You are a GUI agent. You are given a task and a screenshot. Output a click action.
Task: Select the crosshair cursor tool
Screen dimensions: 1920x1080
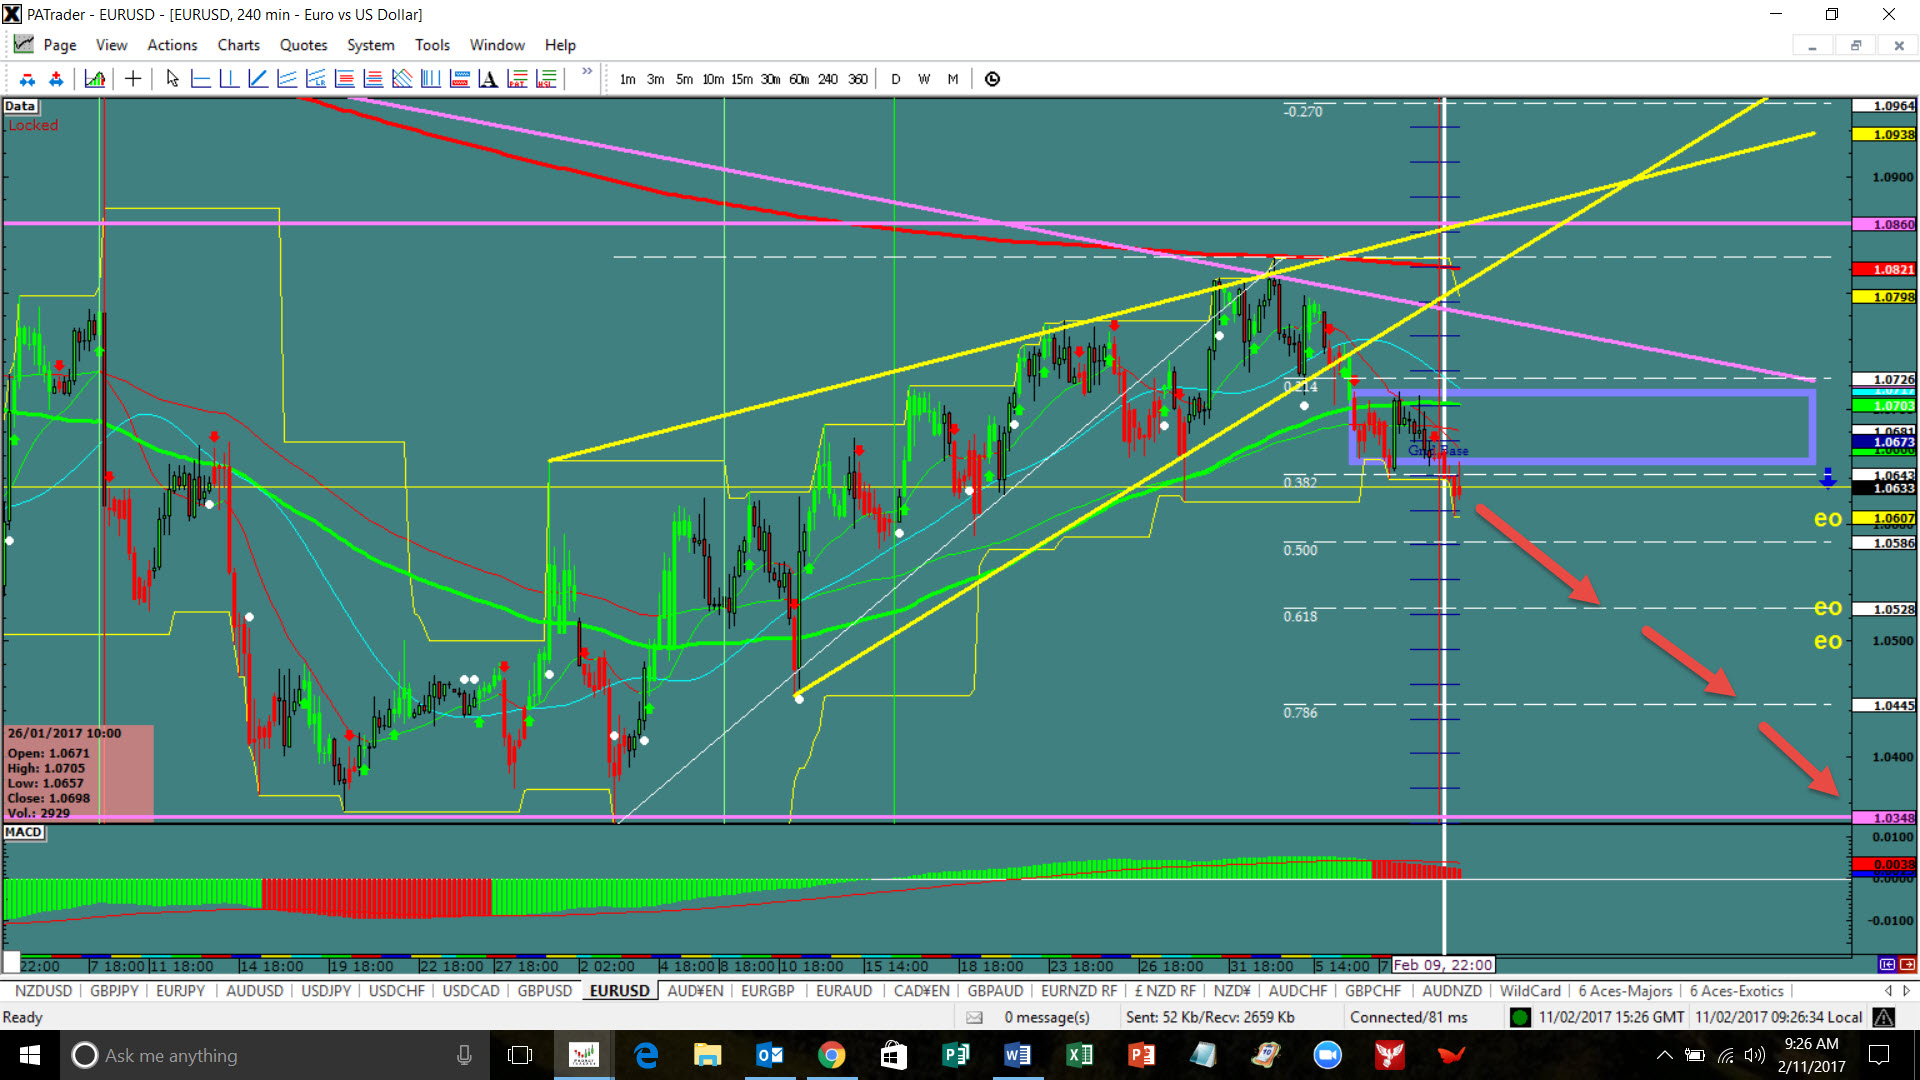pyautogui.click(x=133, y=79)
